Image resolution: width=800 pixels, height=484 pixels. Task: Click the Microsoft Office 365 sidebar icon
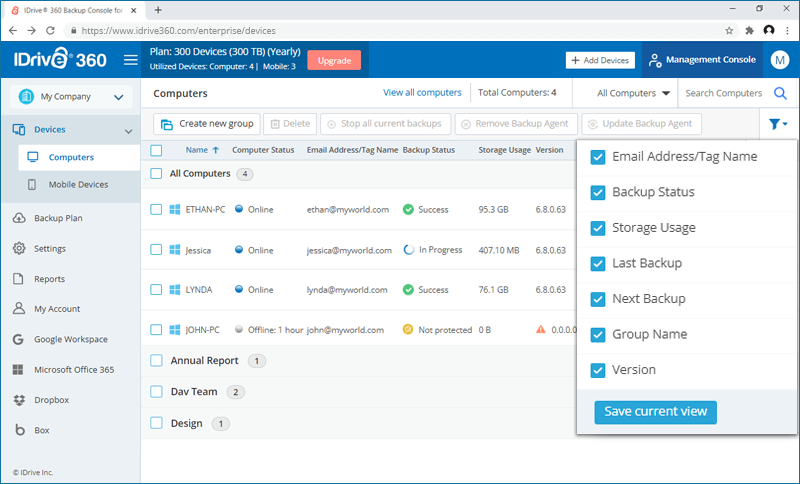point(19,369)
